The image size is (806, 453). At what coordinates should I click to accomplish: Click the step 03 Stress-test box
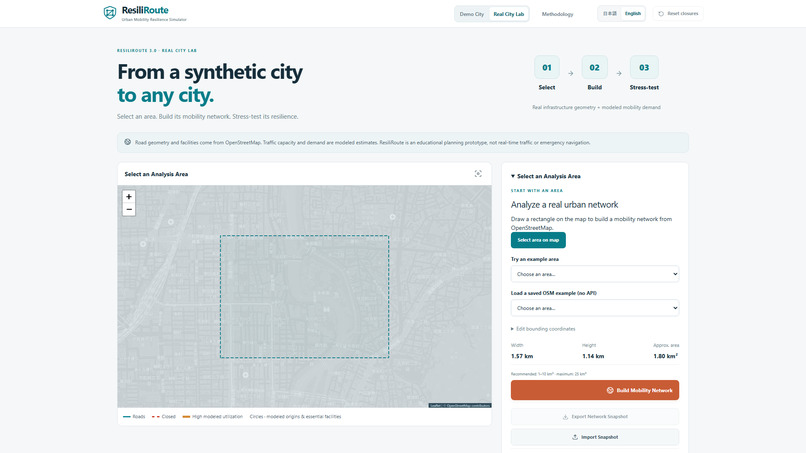click(644, 67)
